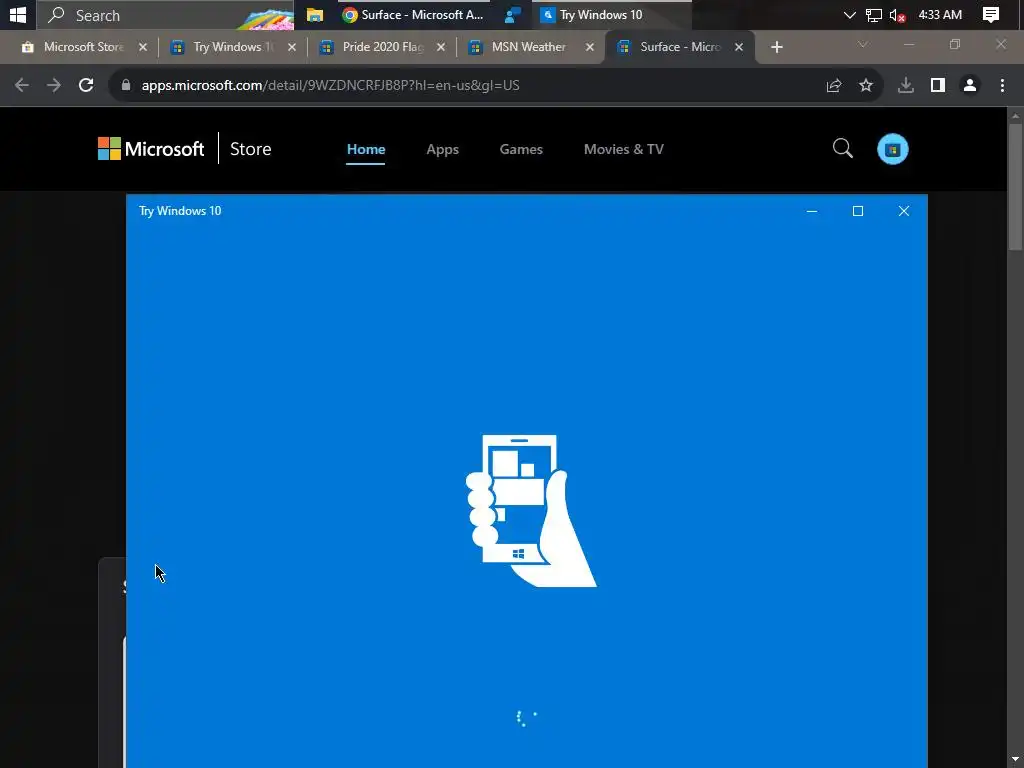Viewport: 1024px width, 768px height.
Task: Open the Windows Start menu
Action: click(18, 14)
